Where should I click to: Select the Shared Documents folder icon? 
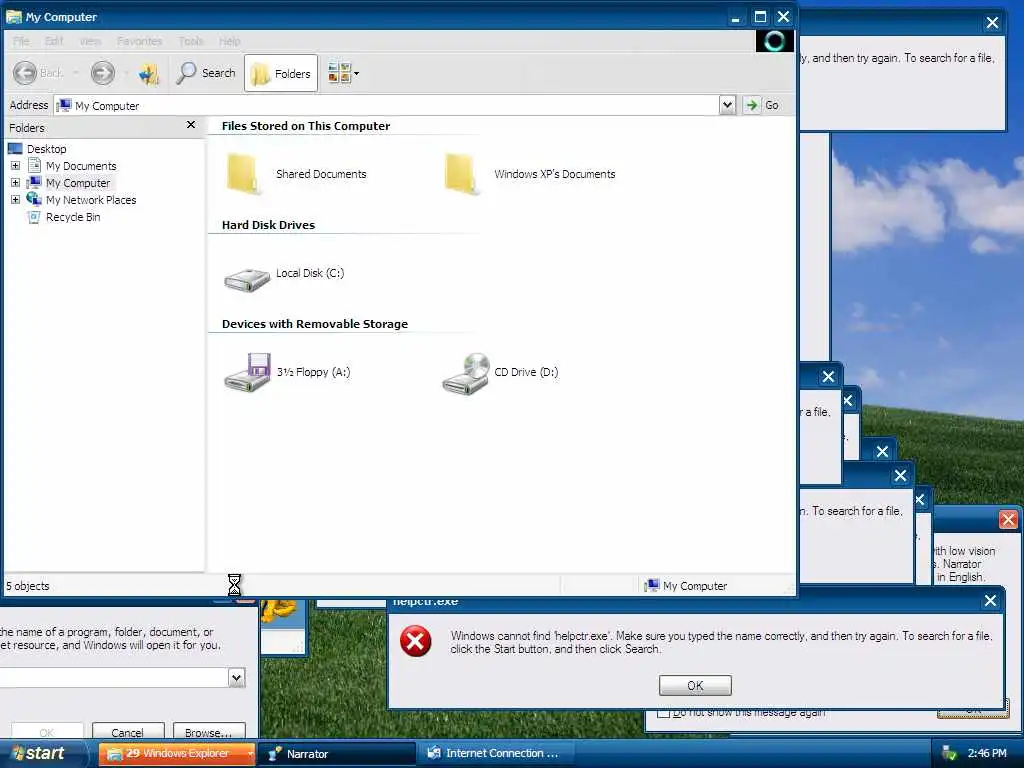click(243, 174)
